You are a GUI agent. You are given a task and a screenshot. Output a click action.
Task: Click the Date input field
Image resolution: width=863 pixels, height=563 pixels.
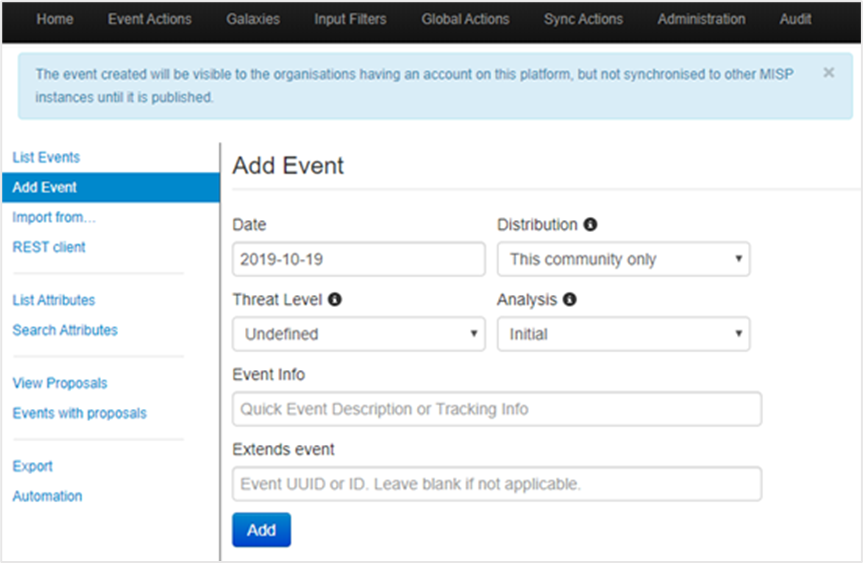(359, 259)
